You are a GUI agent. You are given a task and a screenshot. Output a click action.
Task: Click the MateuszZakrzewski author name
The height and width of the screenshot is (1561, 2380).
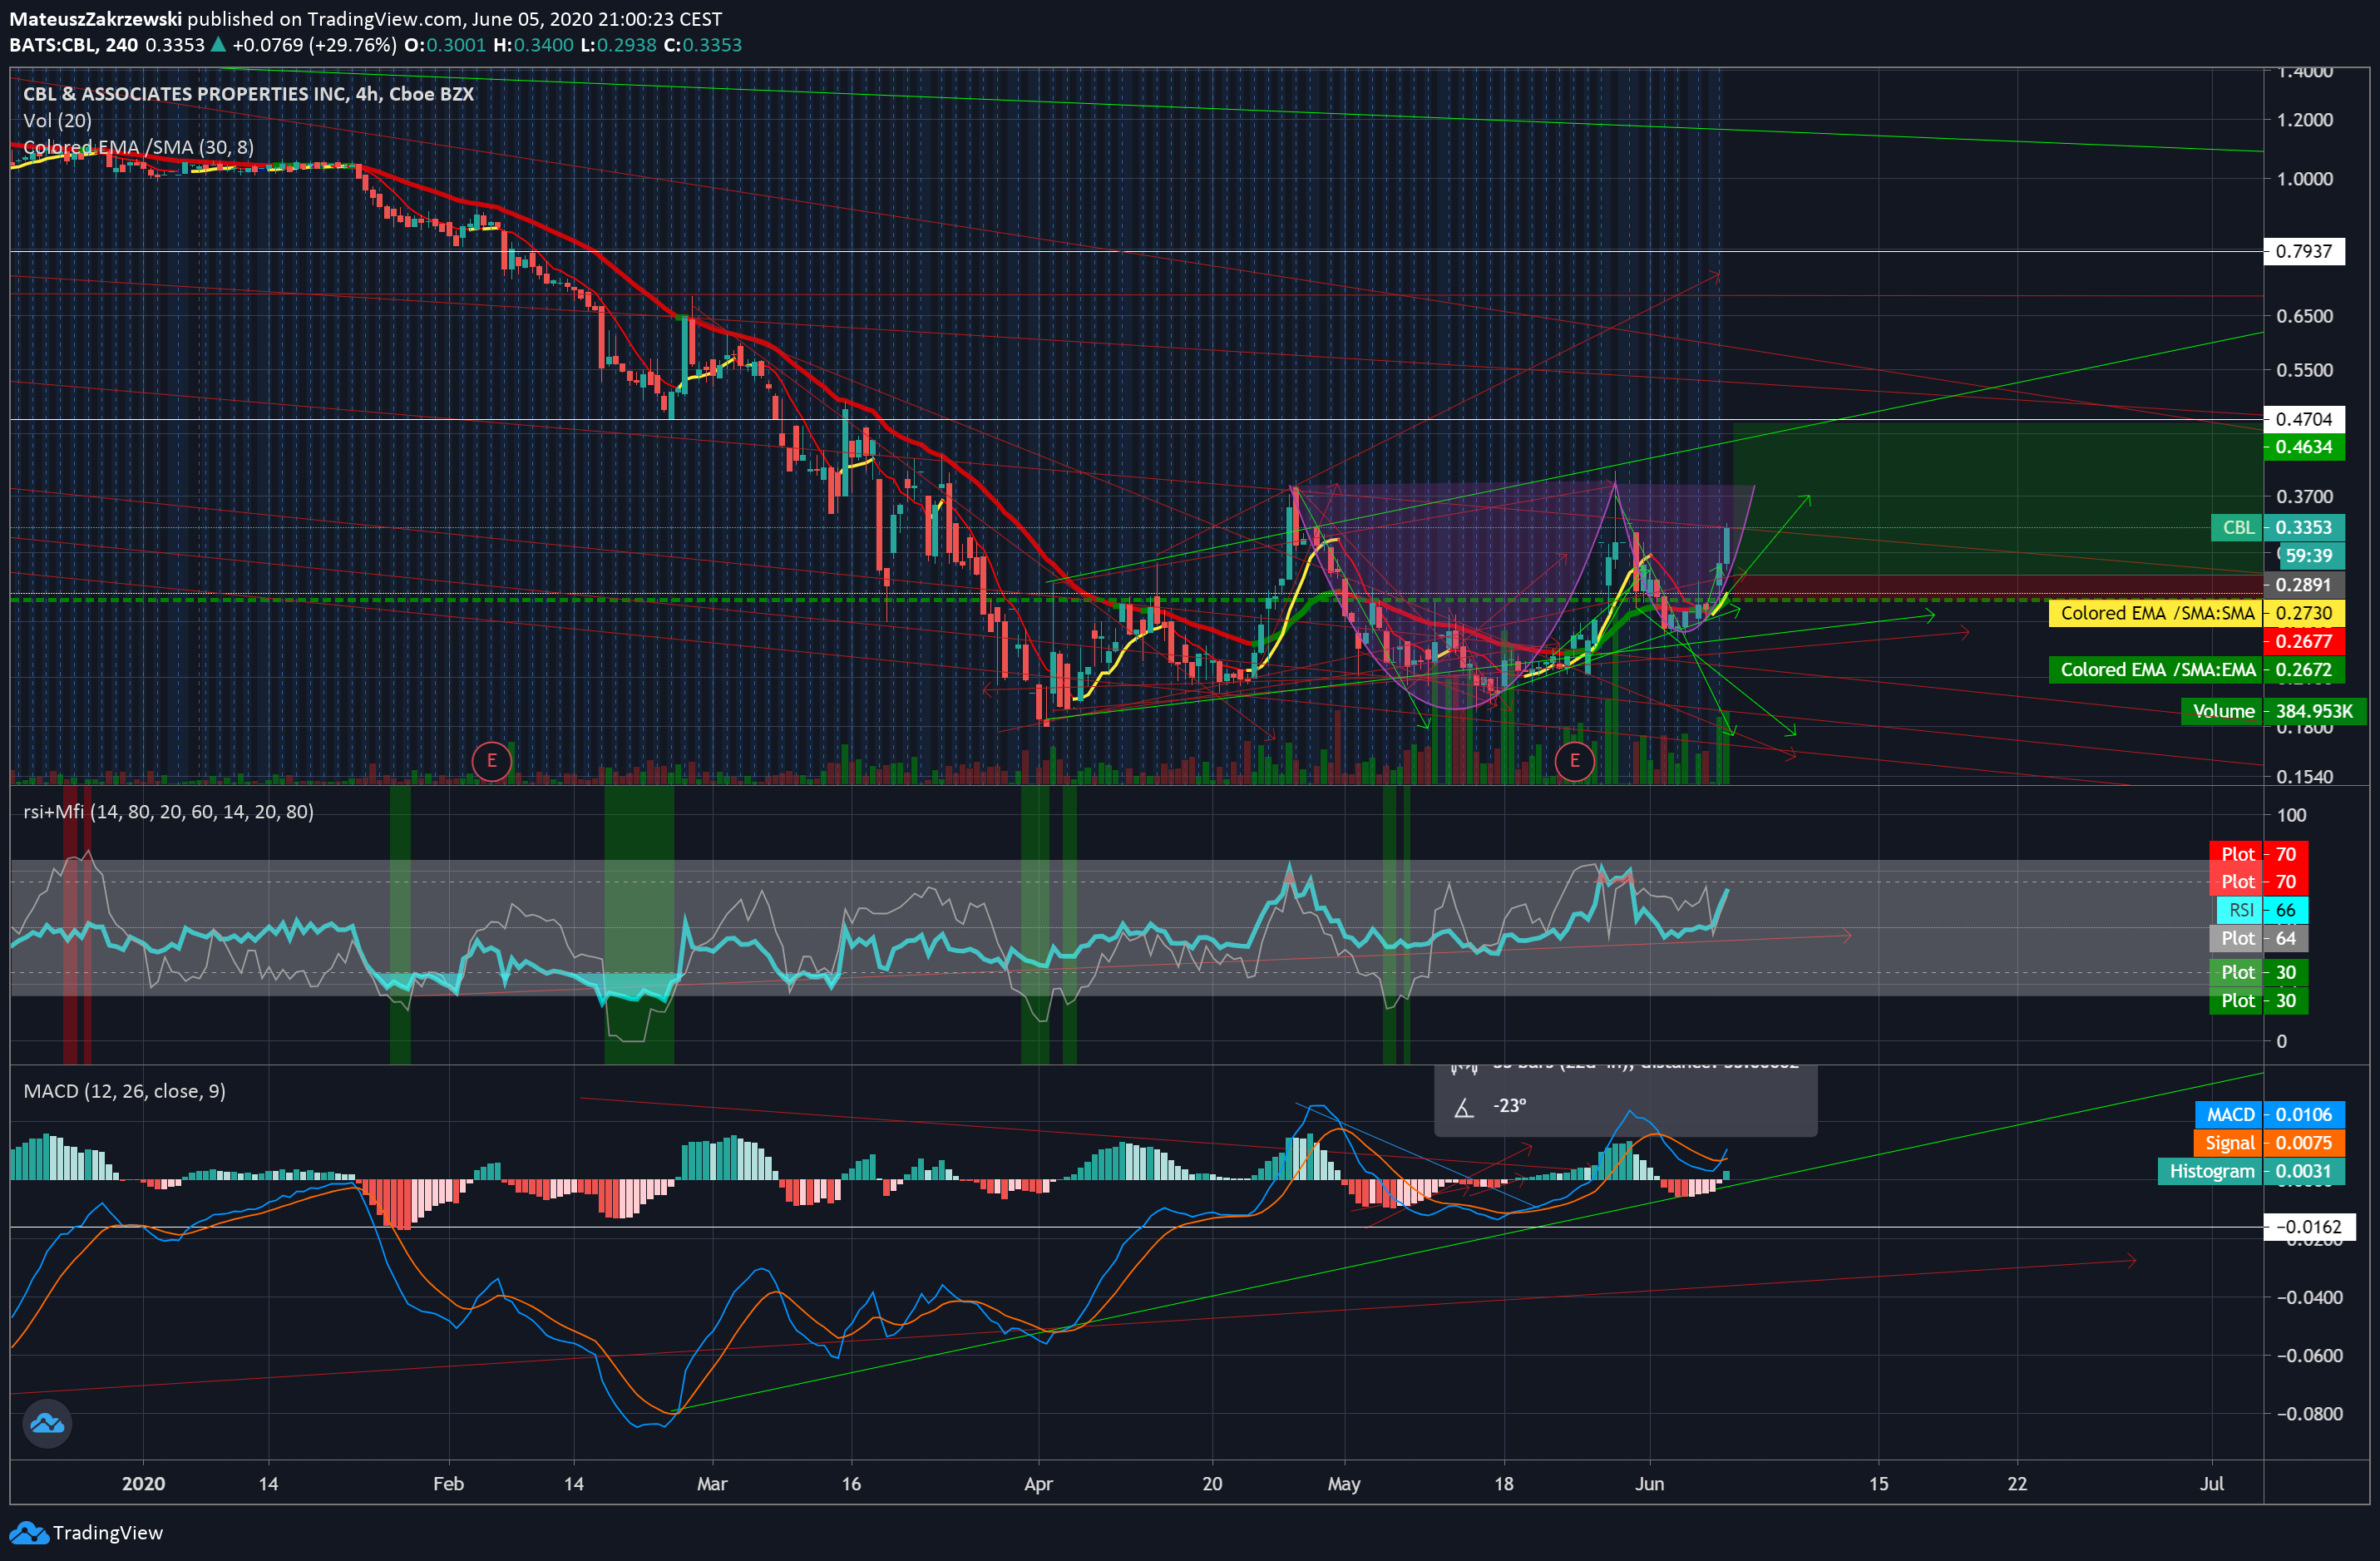95,19
